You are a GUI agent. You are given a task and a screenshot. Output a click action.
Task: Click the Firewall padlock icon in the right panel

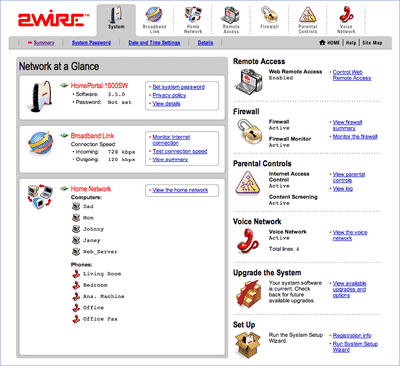pyautogui.click(x=250, y=132)
